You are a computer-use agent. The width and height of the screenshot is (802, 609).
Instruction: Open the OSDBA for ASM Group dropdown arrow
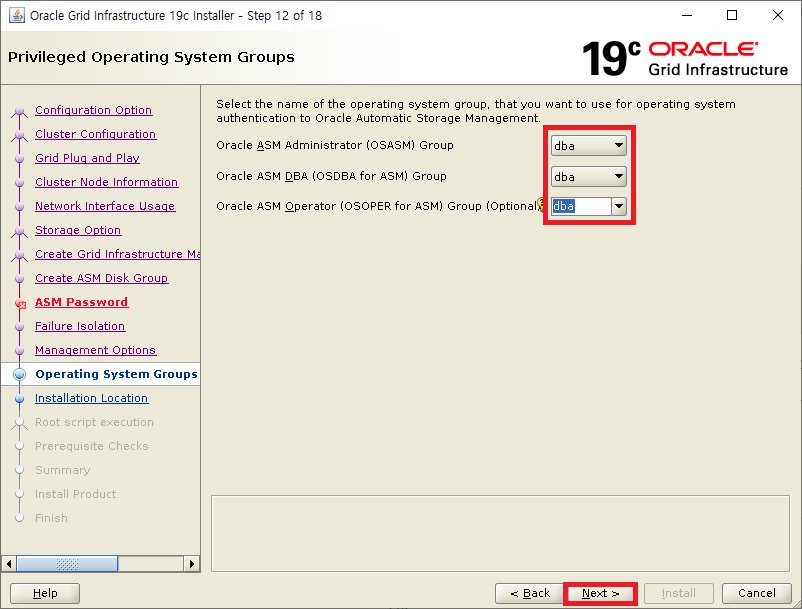(x=618, y=176)
